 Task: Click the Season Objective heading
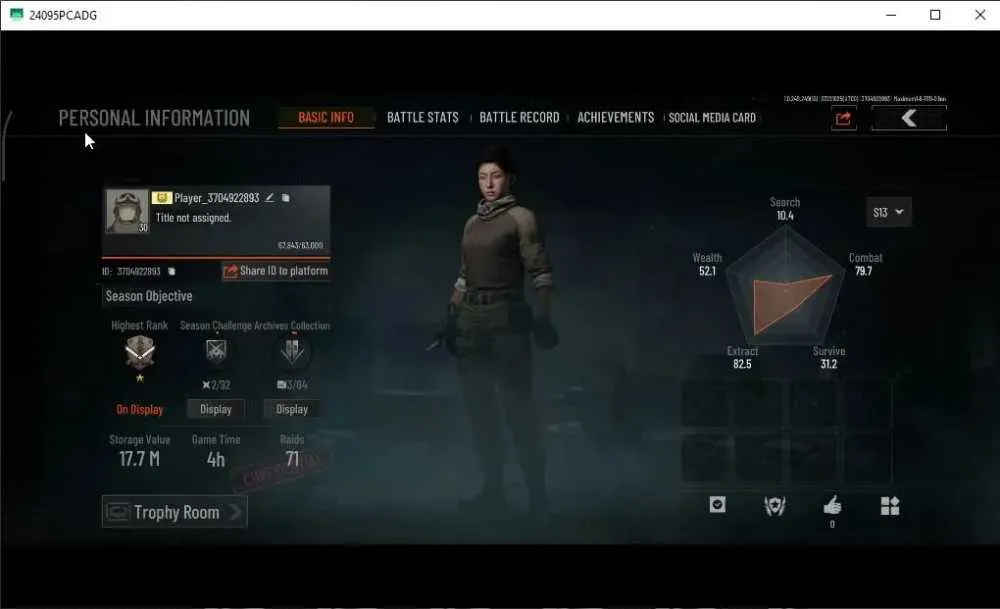tap(149, 297)
